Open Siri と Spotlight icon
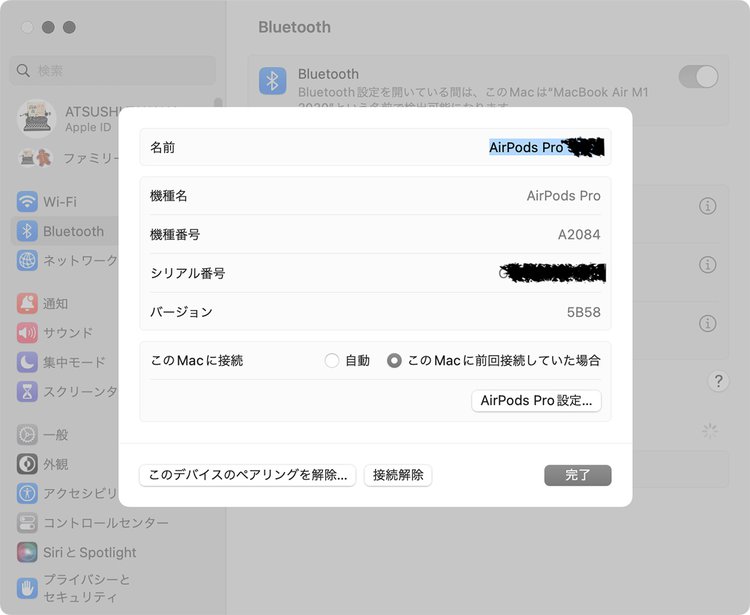750x615 pixels. (x=27, y=552)
